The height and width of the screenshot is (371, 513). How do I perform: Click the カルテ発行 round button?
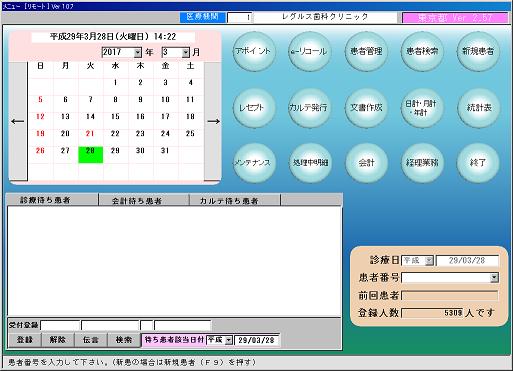point(310,108)
